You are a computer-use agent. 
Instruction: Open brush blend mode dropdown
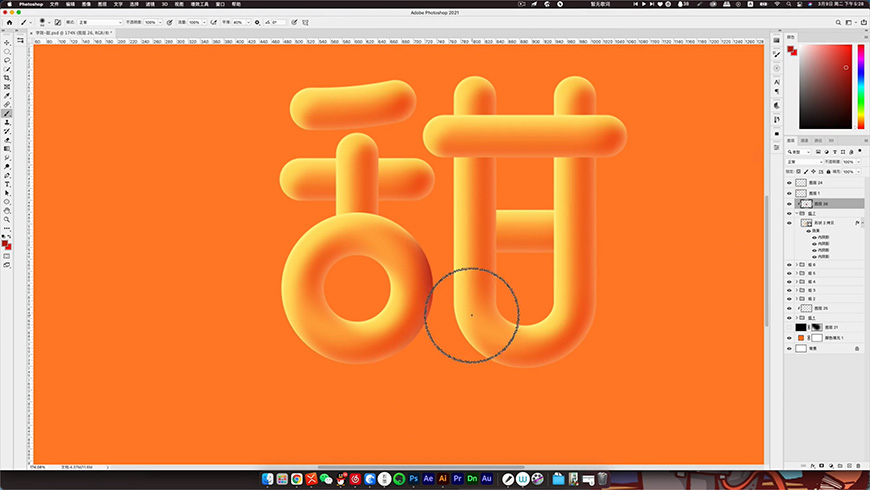[100, 23]
